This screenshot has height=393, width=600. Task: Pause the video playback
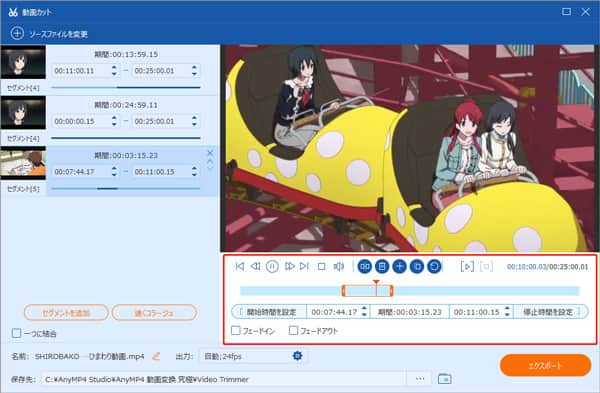pyautogui.click(x=272, y=266)
